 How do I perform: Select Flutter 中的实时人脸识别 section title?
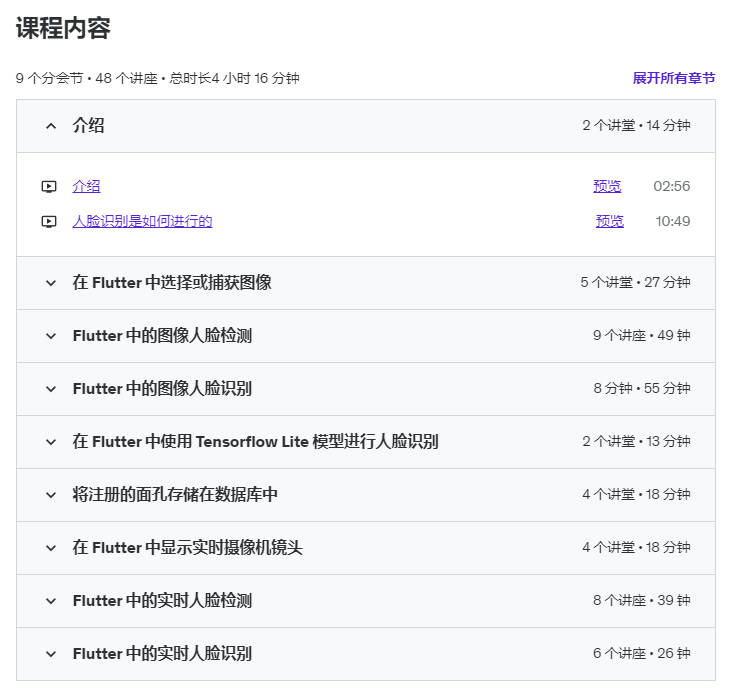pyautogui.click(x=162, y=654)
